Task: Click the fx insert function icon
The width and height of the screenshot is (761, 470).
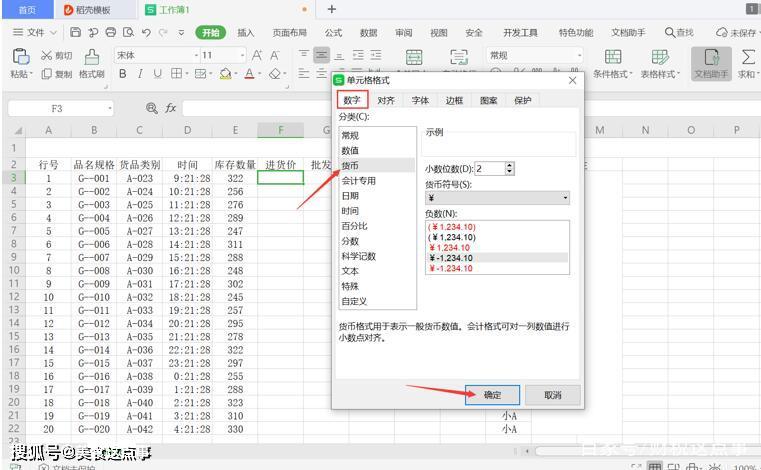Action: [170, 108]
